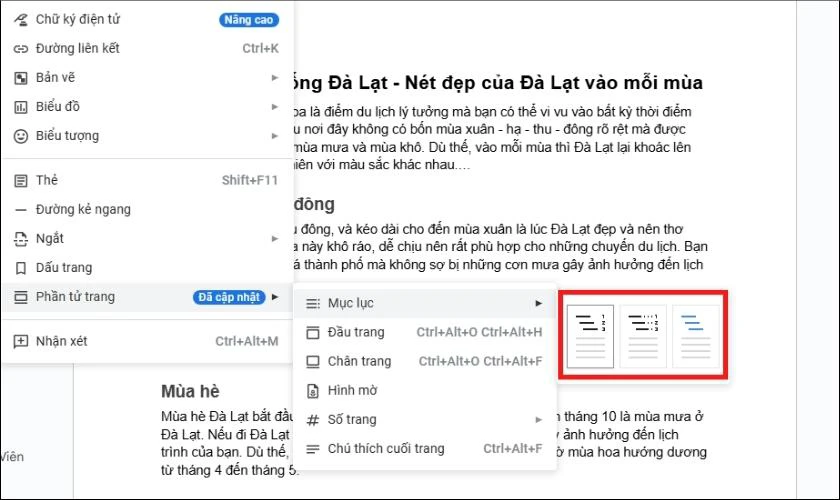This screenshot has width=840, height=500.
Task: Click the smiley icon beside Biểu tượng
Action: (x=21, y=136)
